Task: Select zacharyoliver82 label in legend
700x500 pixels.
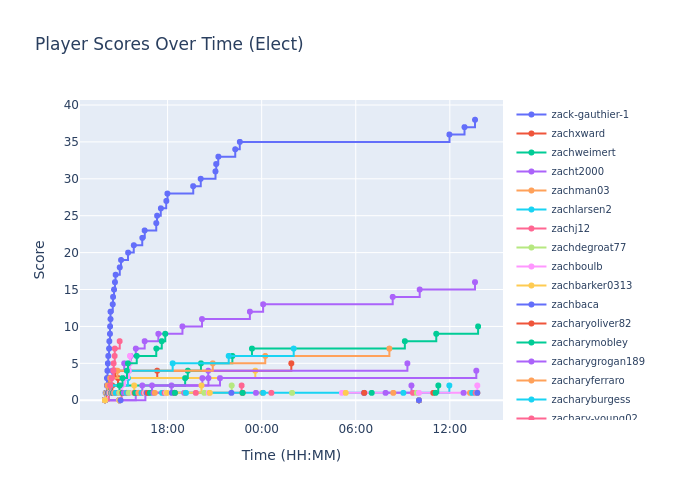Action: coord(591,324)
